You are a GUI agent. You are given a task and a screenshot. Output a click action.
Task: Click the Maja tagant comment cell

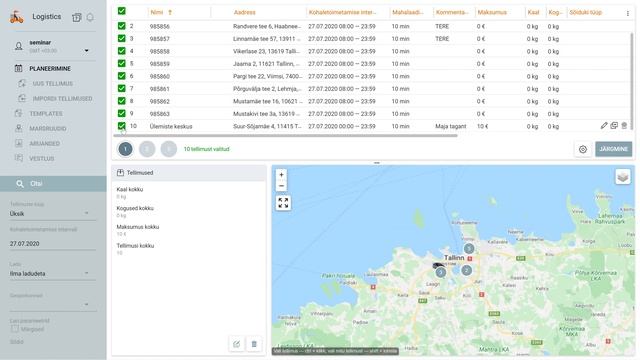(451, 126)
